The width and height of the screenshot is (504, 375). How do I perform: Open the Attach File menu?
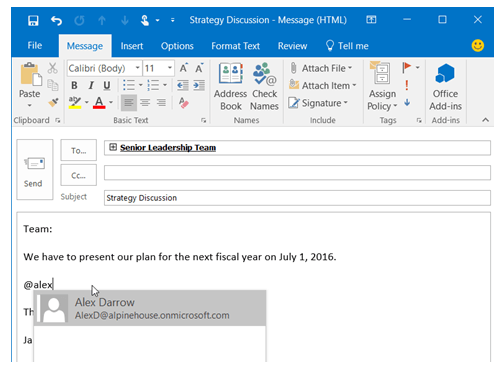[x=321, y=68]
